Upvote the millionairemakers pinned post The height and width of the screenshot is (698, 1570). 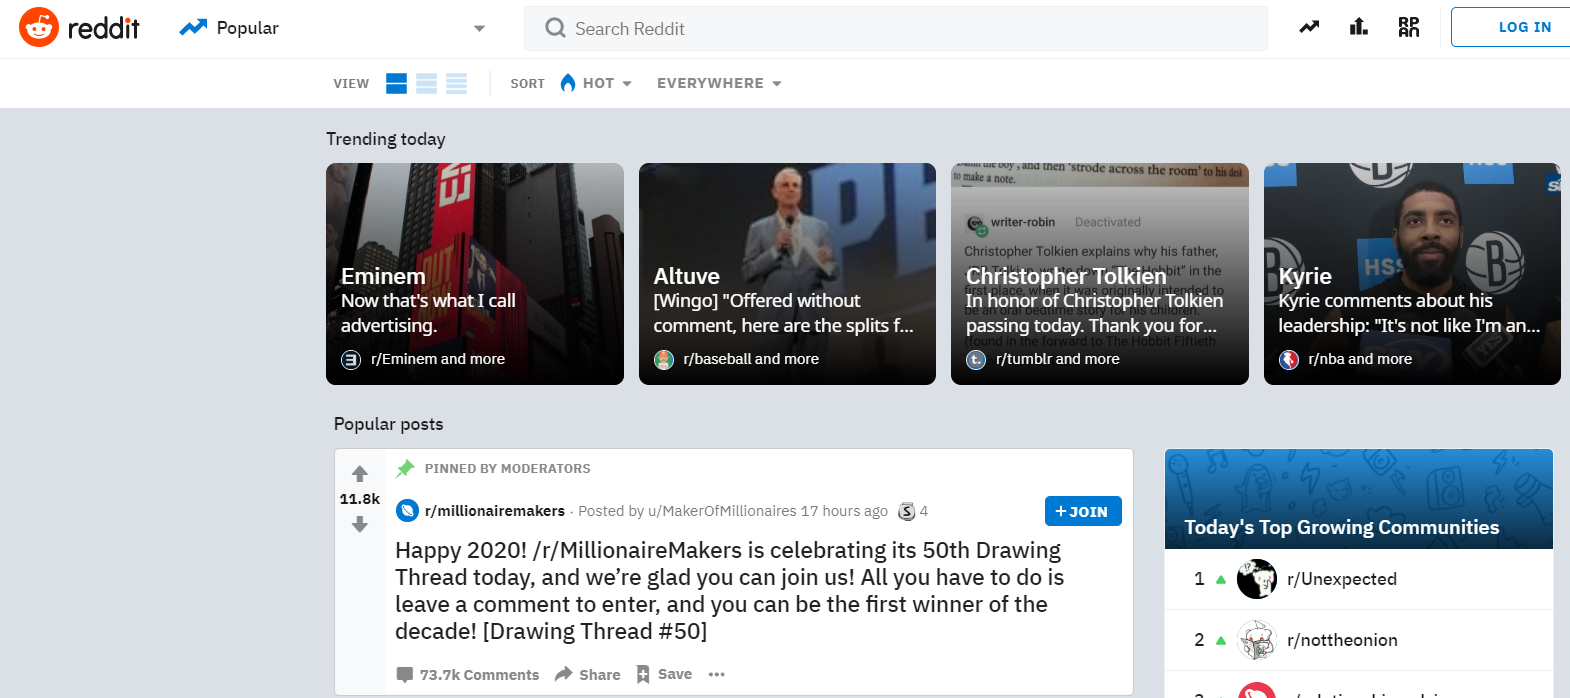(360, 474)
